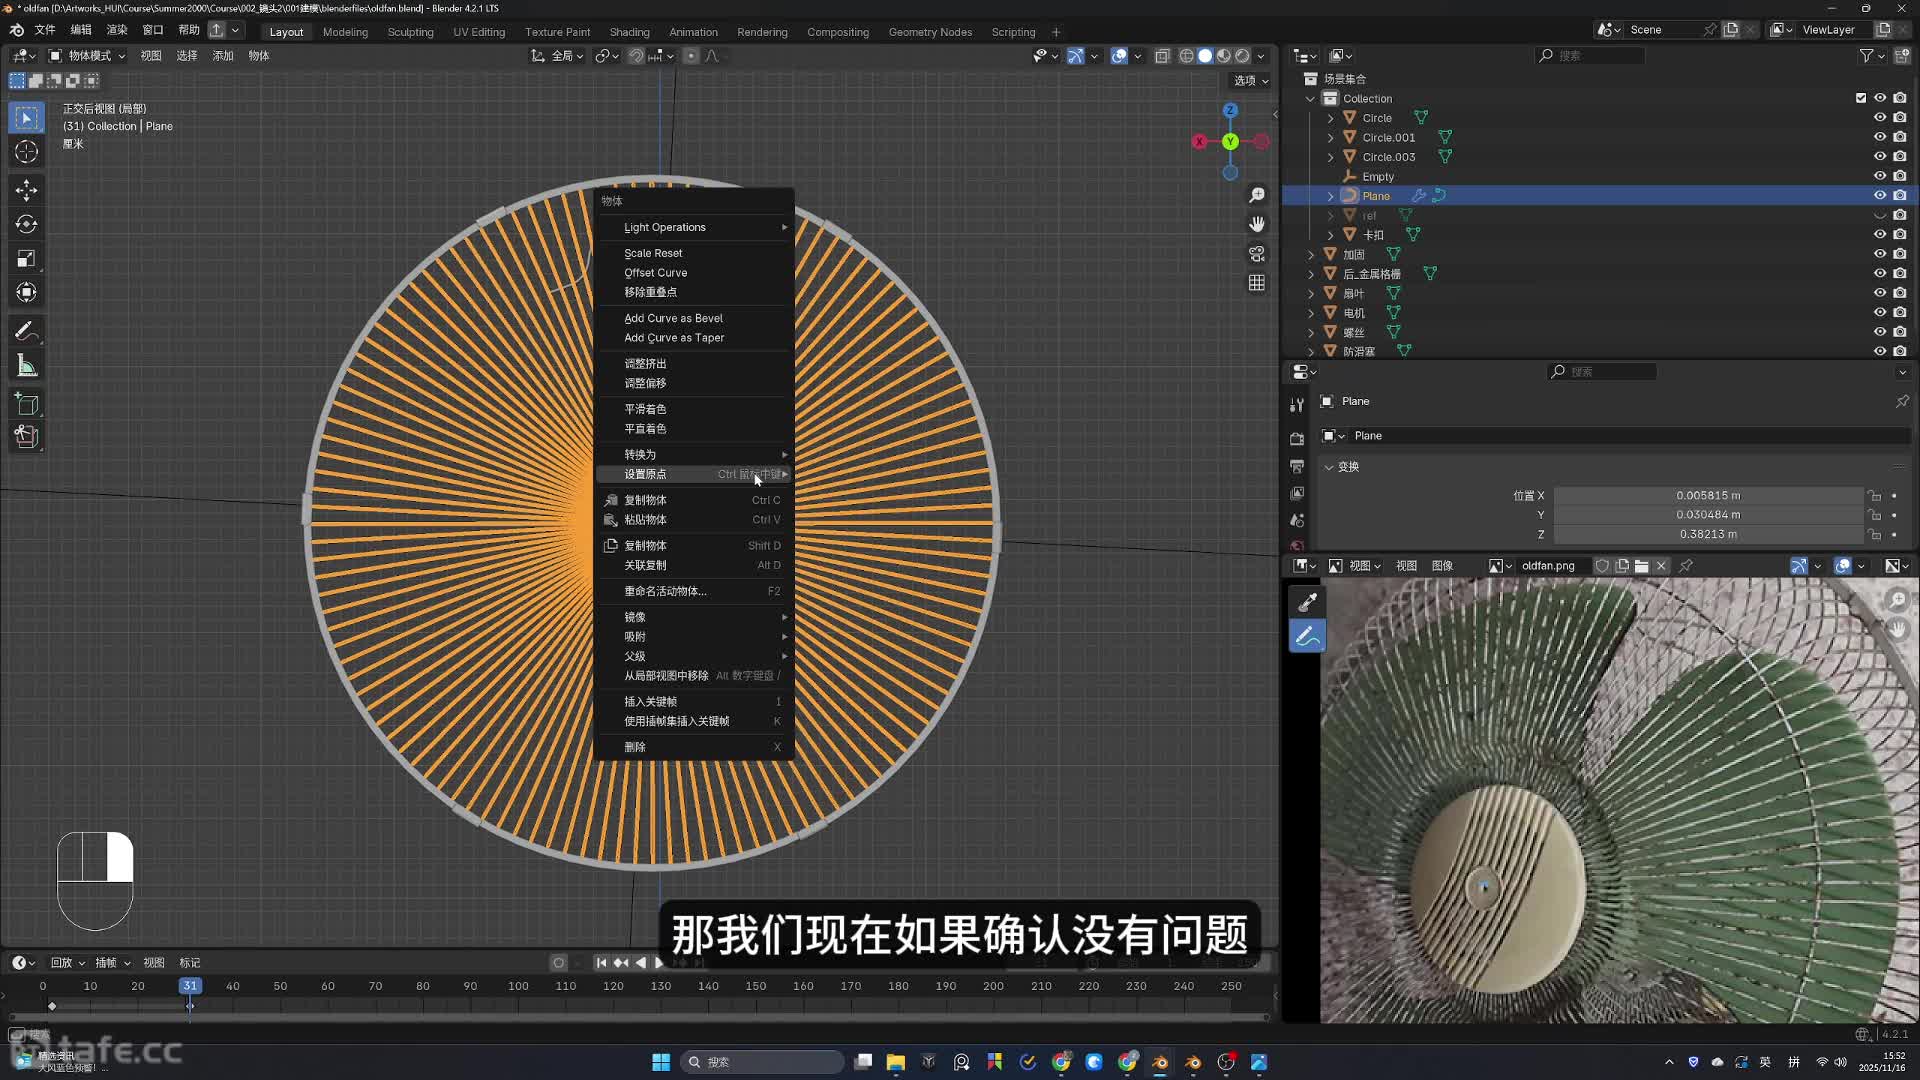Switch to the Shading workspace tab
This screenshot has height=1080, width=1920.
(629, 32)
